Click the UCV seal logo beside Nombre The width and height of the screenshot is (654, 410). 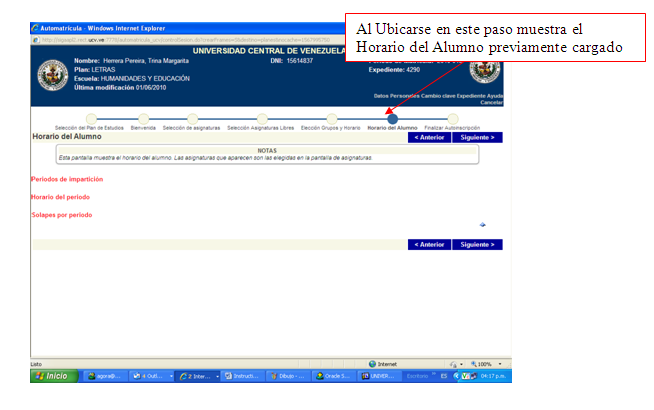point(53,75)
